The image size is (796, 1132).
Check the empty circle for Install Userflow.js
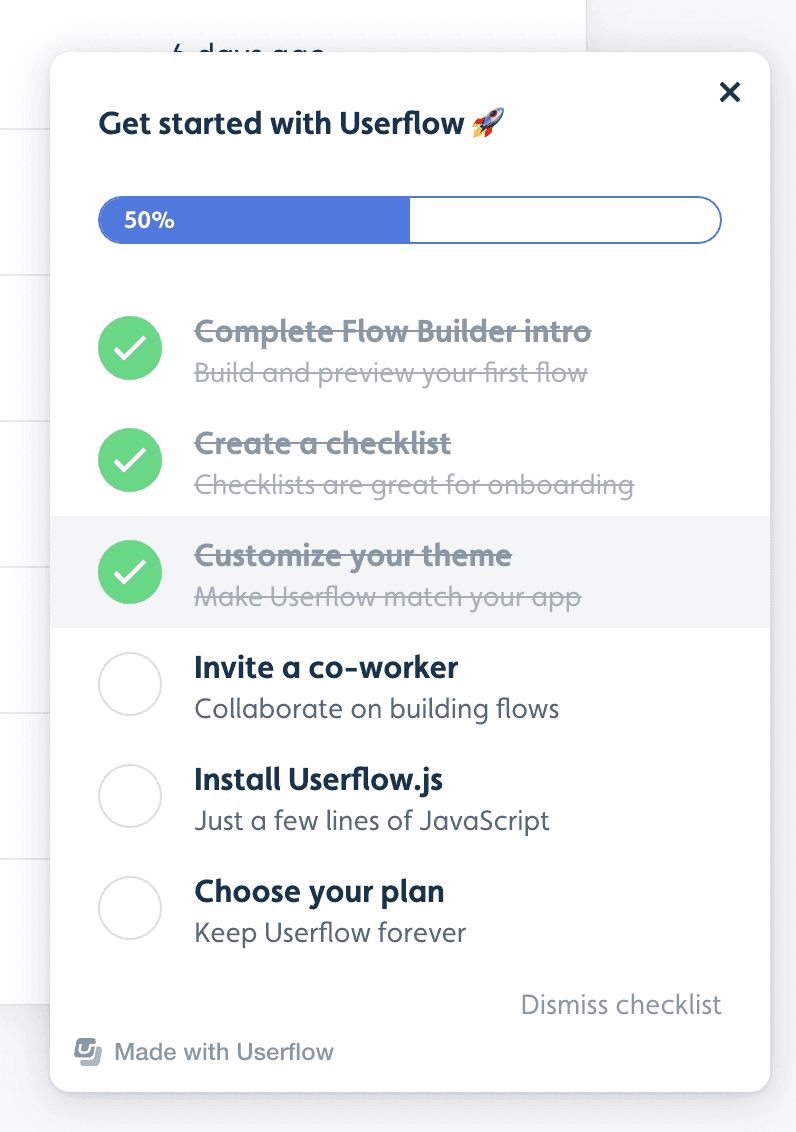click(130, 796)
